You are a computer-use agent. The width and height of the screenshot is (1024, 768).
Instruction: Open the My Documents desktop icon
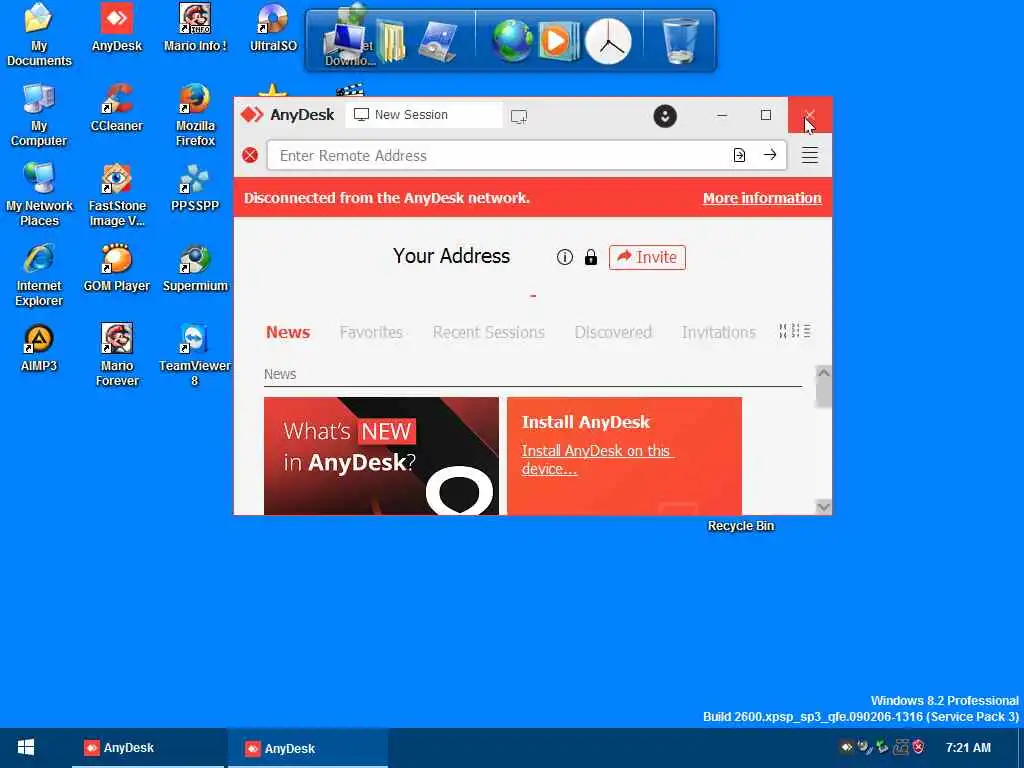click(x=39, y=35)
